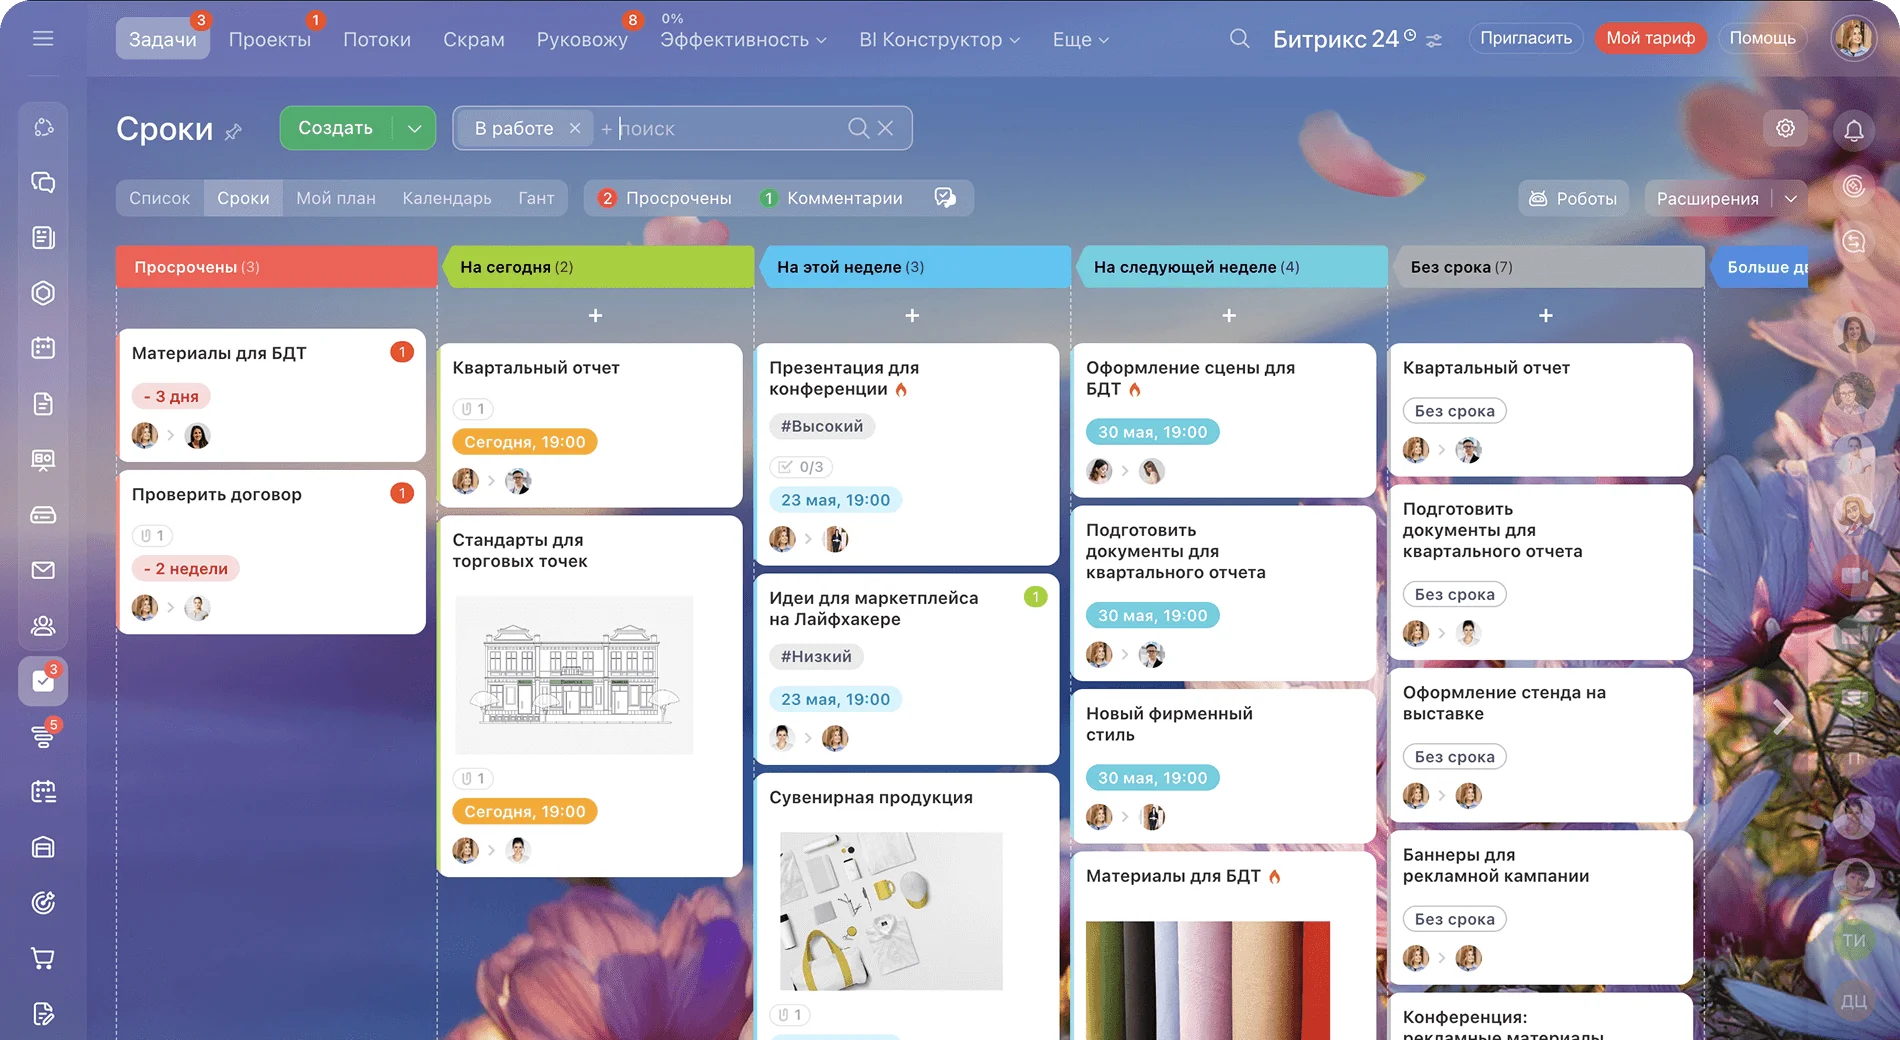Open the Расширения dropdown arrow
Screen dimensions: 1900x1040
click(1790, 198)
